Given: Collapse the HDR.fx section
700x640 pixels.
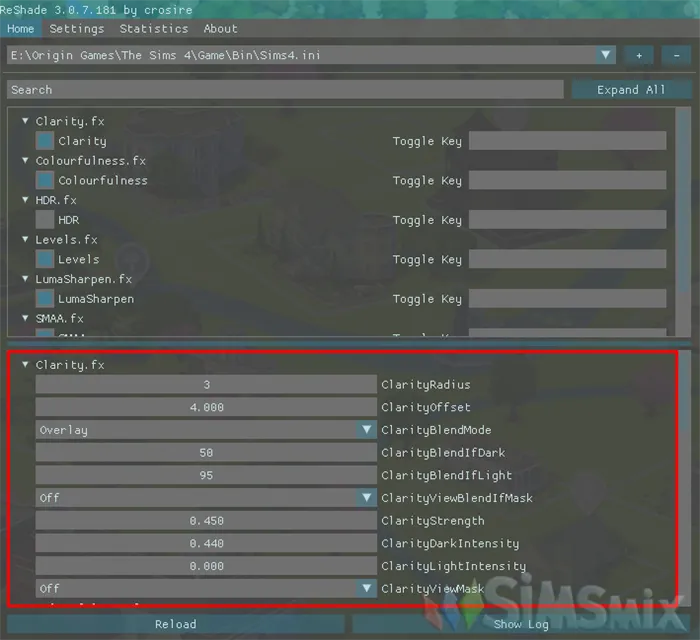Looking at the screenshot, I should click(25, 200).
